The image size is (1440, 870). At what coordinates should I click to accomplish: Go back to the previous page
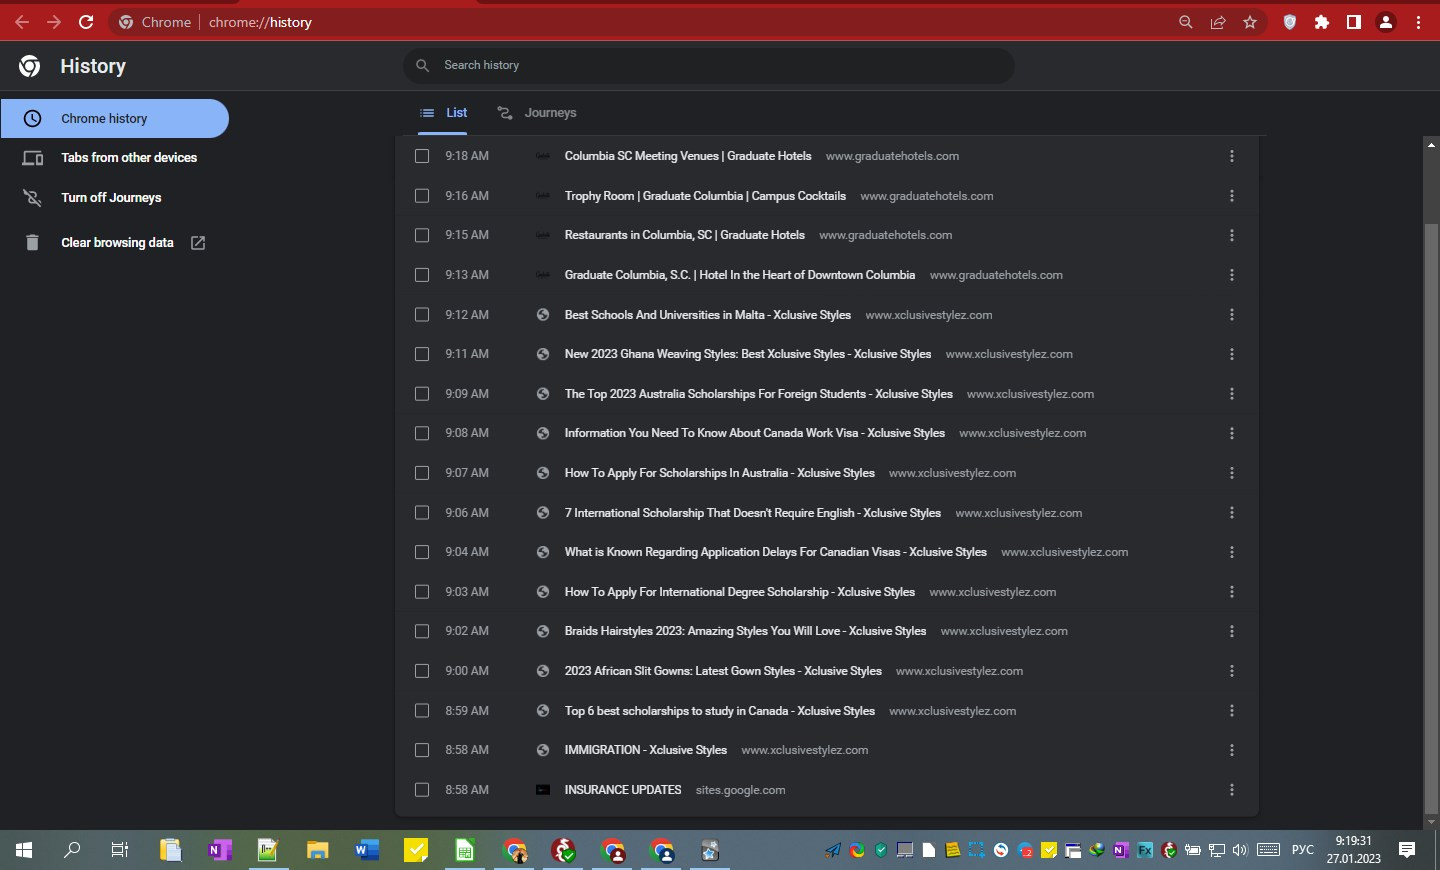pos(22,22)
